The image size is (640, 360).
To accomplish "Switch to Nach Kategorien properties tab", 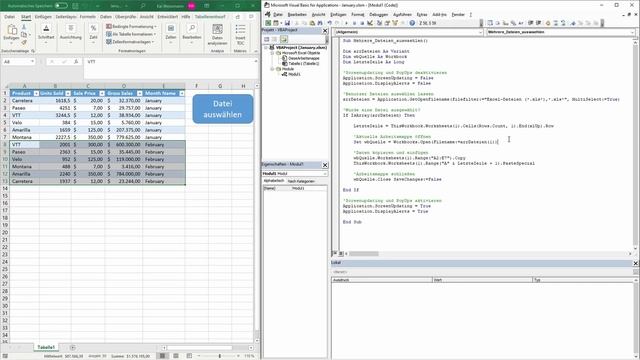I will [x=301, y=181].
